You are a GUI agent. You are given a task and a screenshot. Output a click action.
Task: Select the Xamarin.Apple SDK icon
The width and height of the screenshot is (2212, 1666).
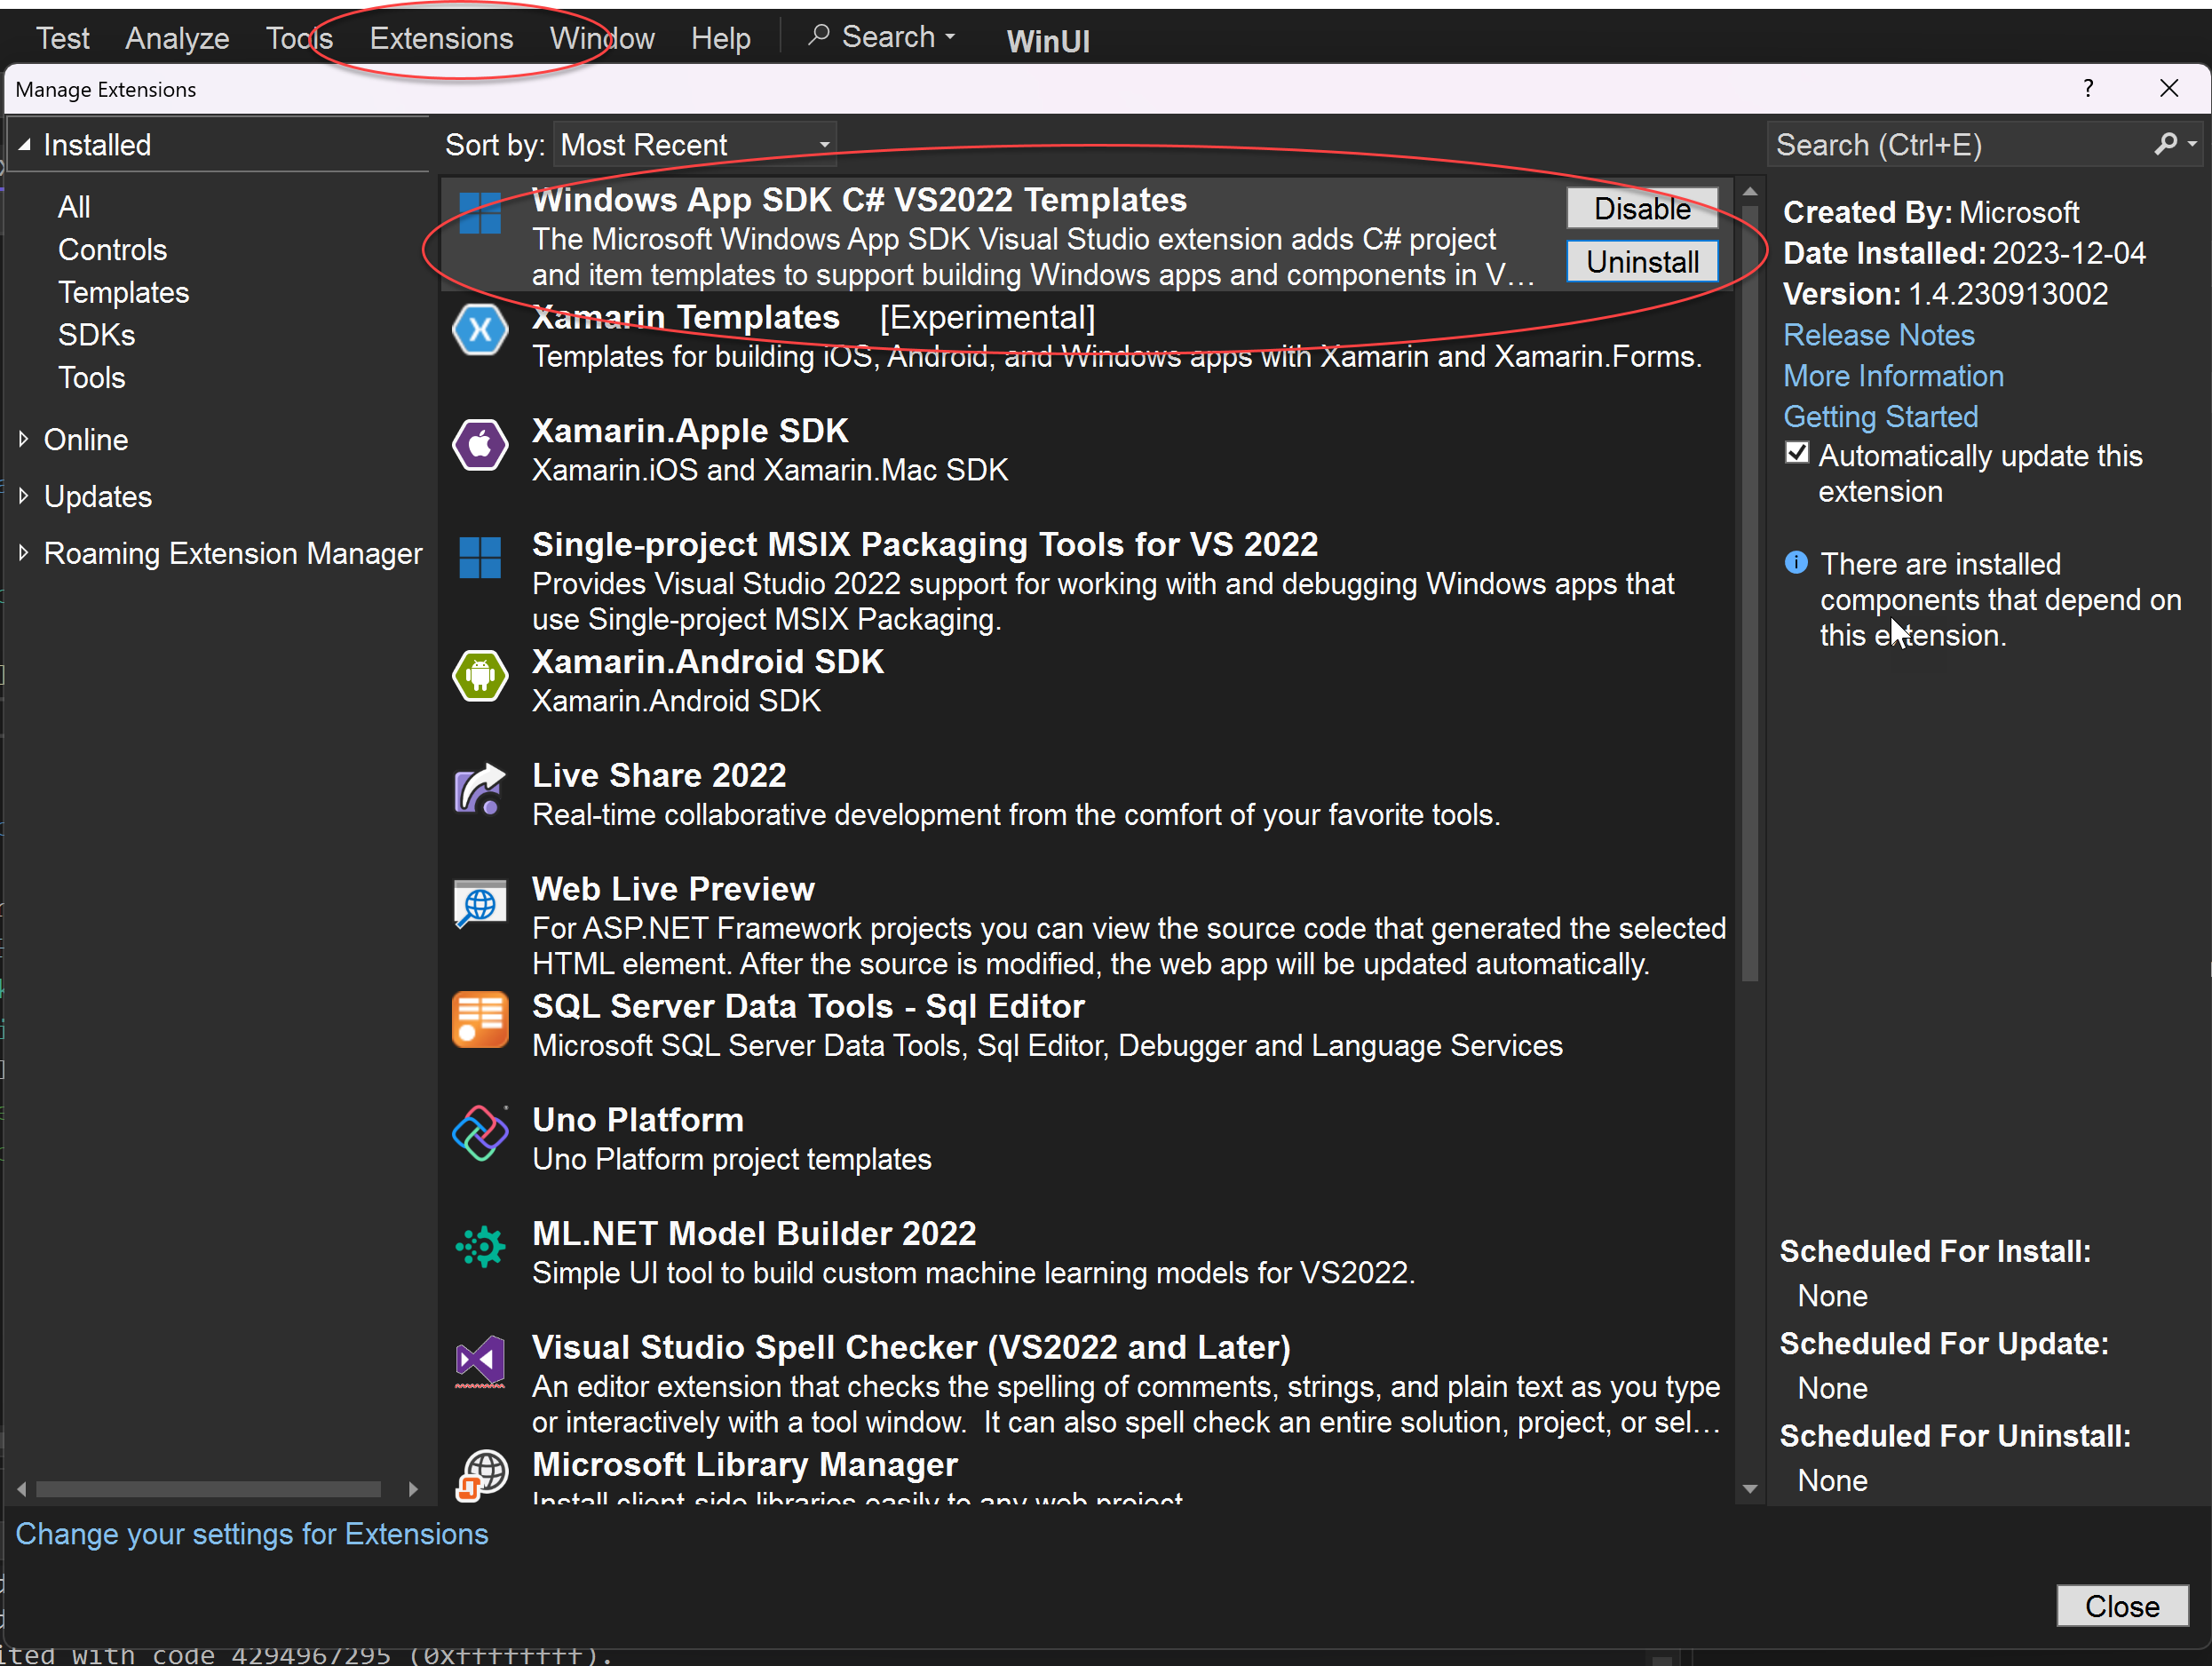pos(480,446)
